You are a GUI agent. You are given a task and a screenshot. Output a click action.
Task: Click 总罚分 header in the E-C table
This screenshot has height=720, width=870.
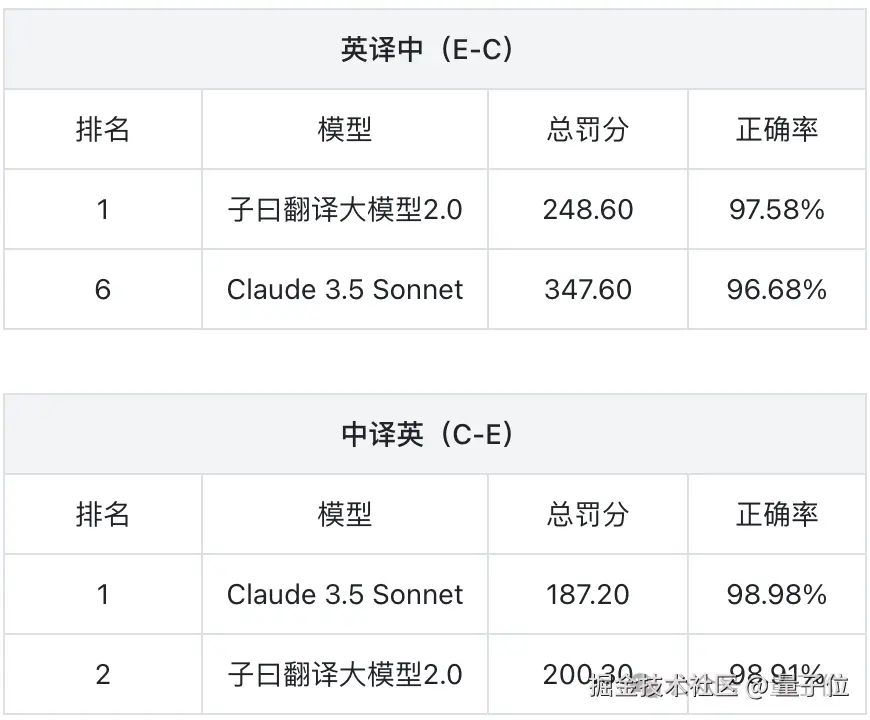tap(588, 130)
